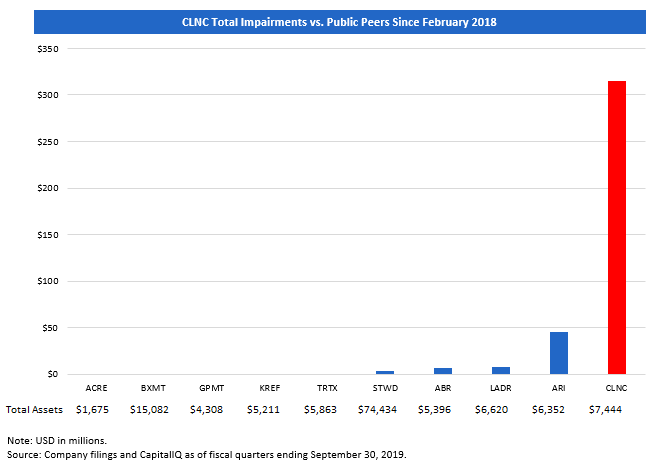Click the LADR impairment bar

click(501, 370)
